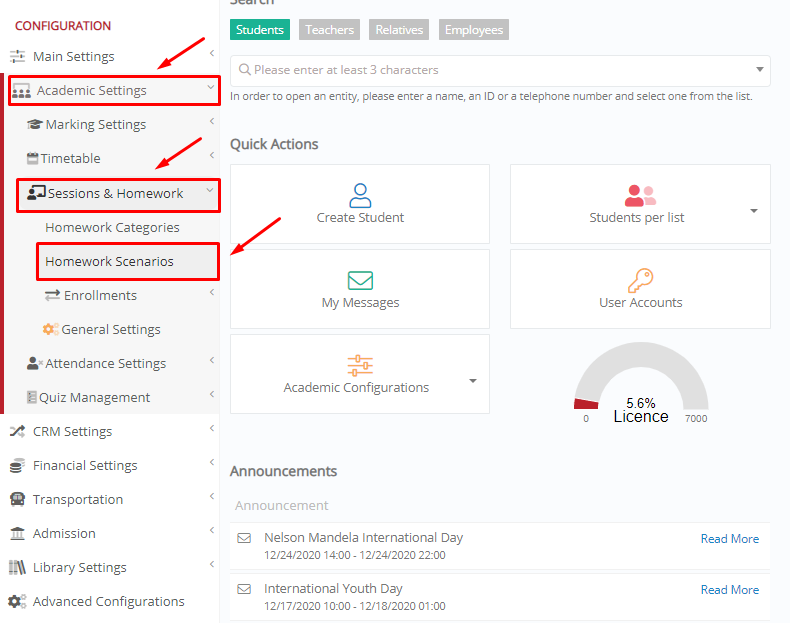Click the Admission building icon
The image size is (790, 623).
17,533
